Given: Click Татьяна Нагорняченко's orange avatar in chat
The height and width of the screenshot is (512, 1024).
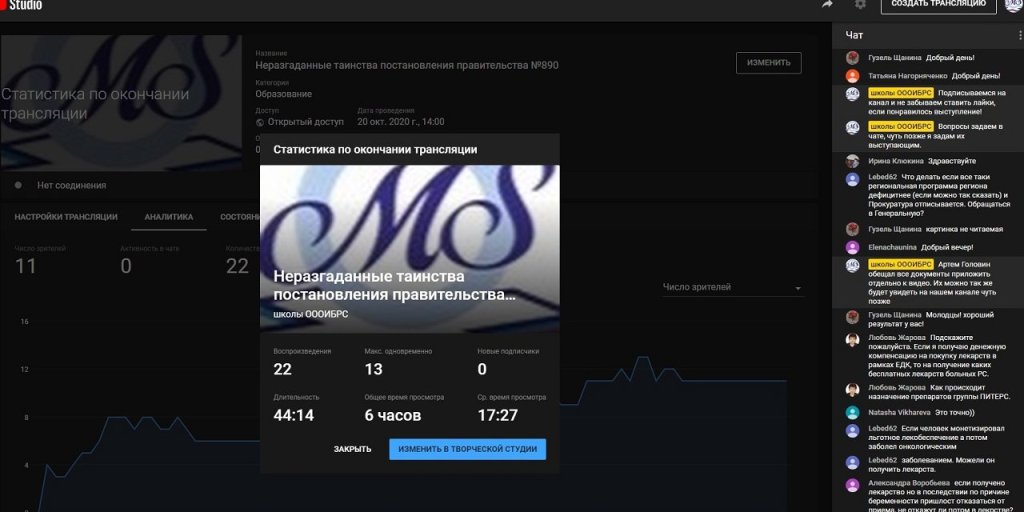Looking at the screenshot, I should [x=852, y=76].
